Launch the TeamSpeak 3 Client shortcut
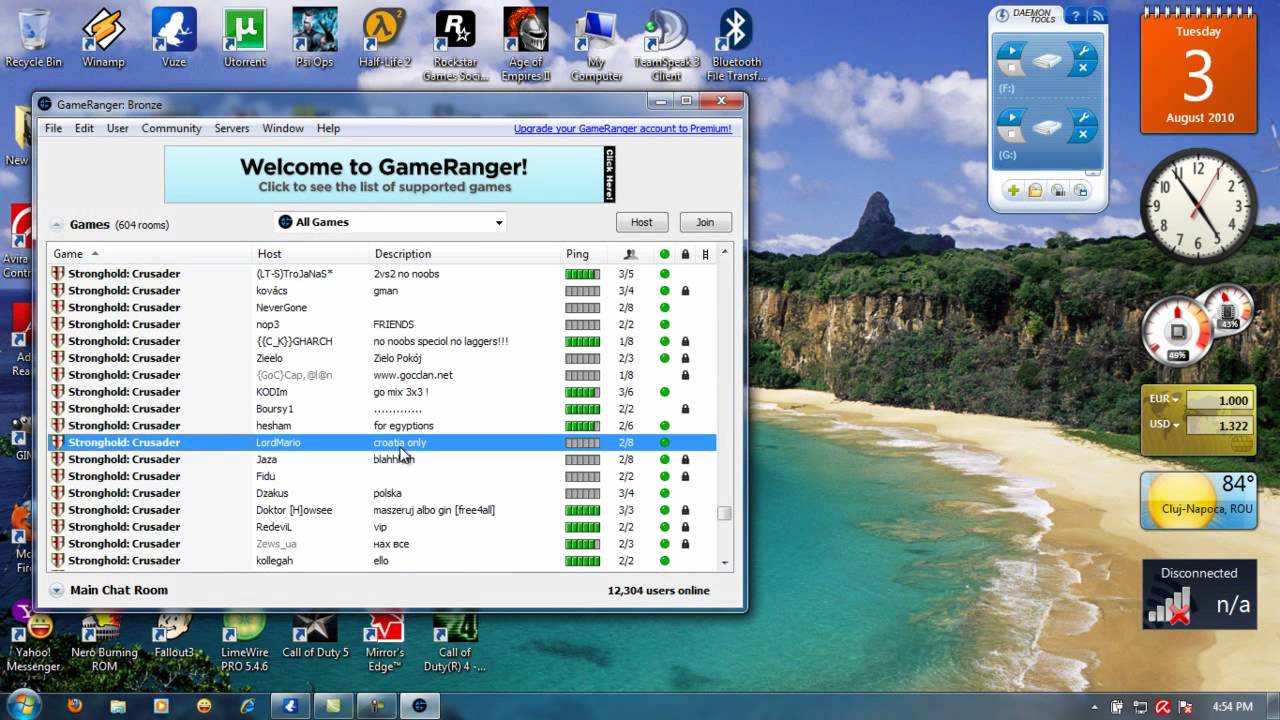The image size is (1280, 720). pos(666,45)
